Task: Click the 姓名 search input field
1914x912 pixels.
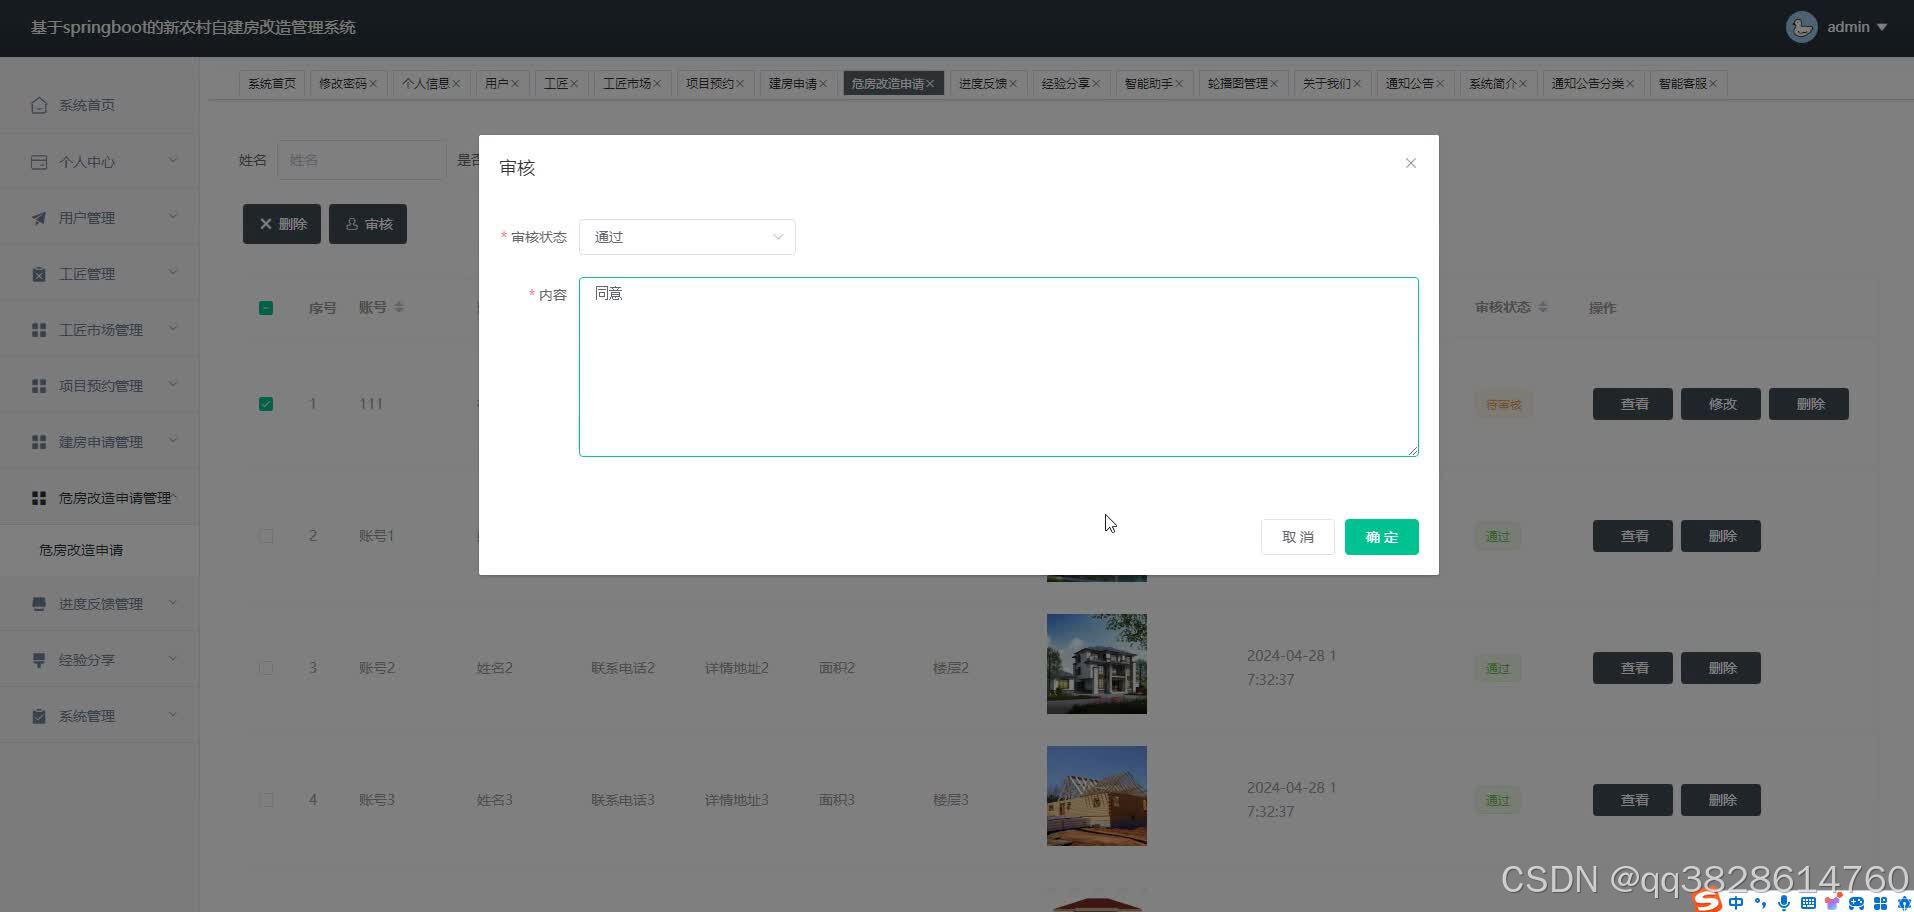Action: 361,160
